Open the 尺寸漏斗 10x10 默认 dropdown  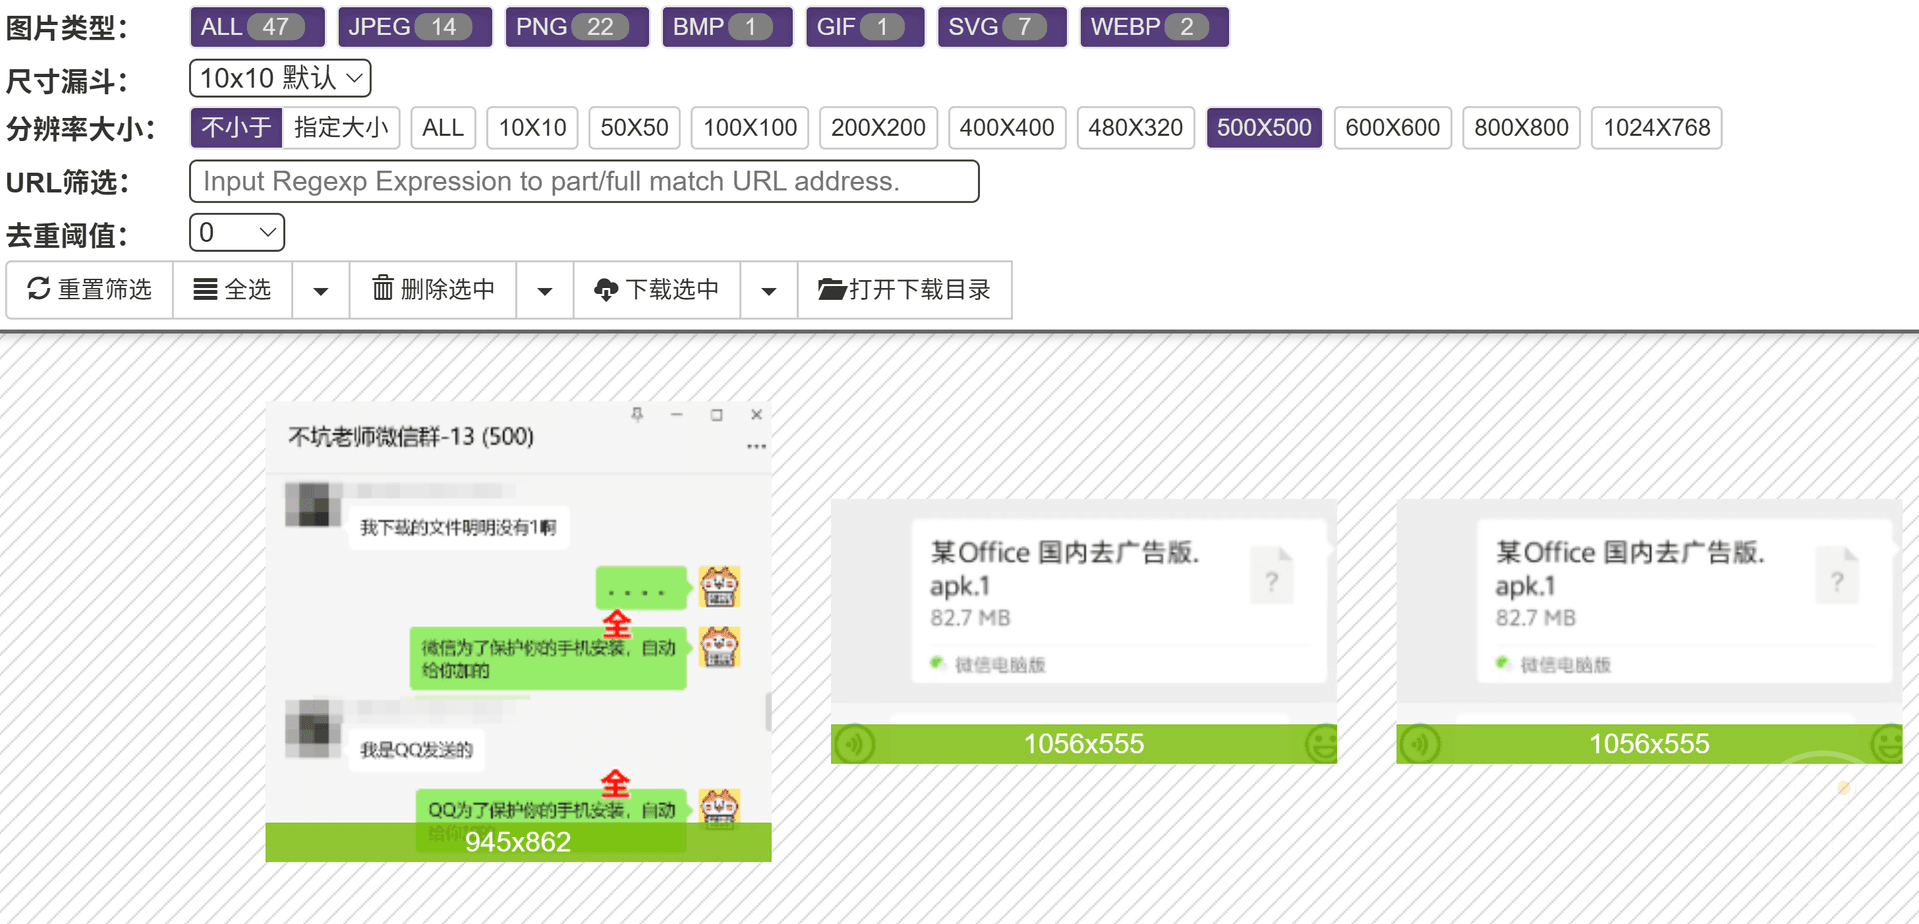[x=280, y=78]
